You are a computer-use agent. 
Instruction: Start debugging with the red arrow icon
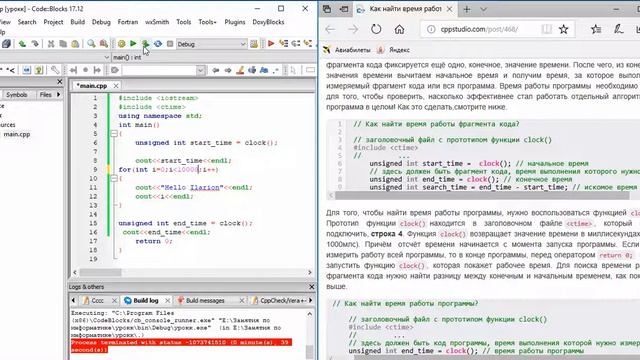[x=271, y=44]
